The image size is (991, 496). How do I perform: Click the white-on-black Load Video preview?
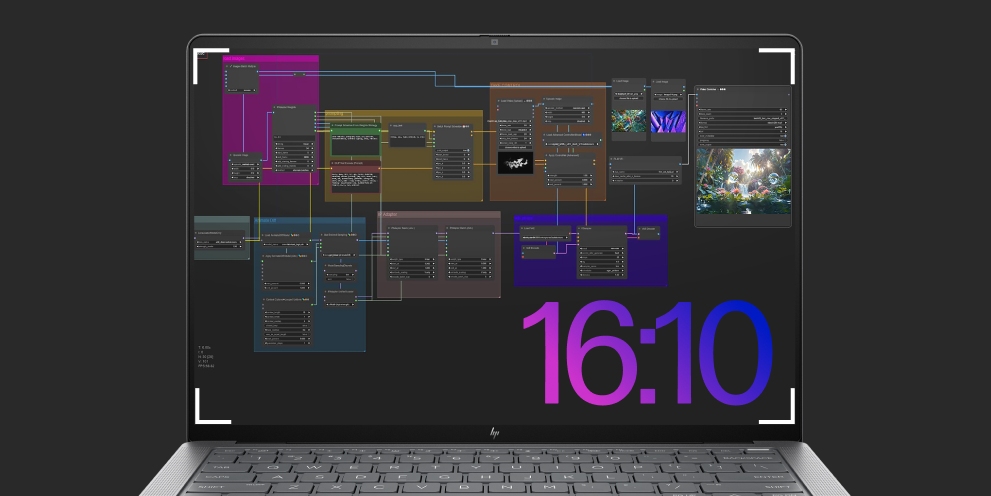click(517, 163)
